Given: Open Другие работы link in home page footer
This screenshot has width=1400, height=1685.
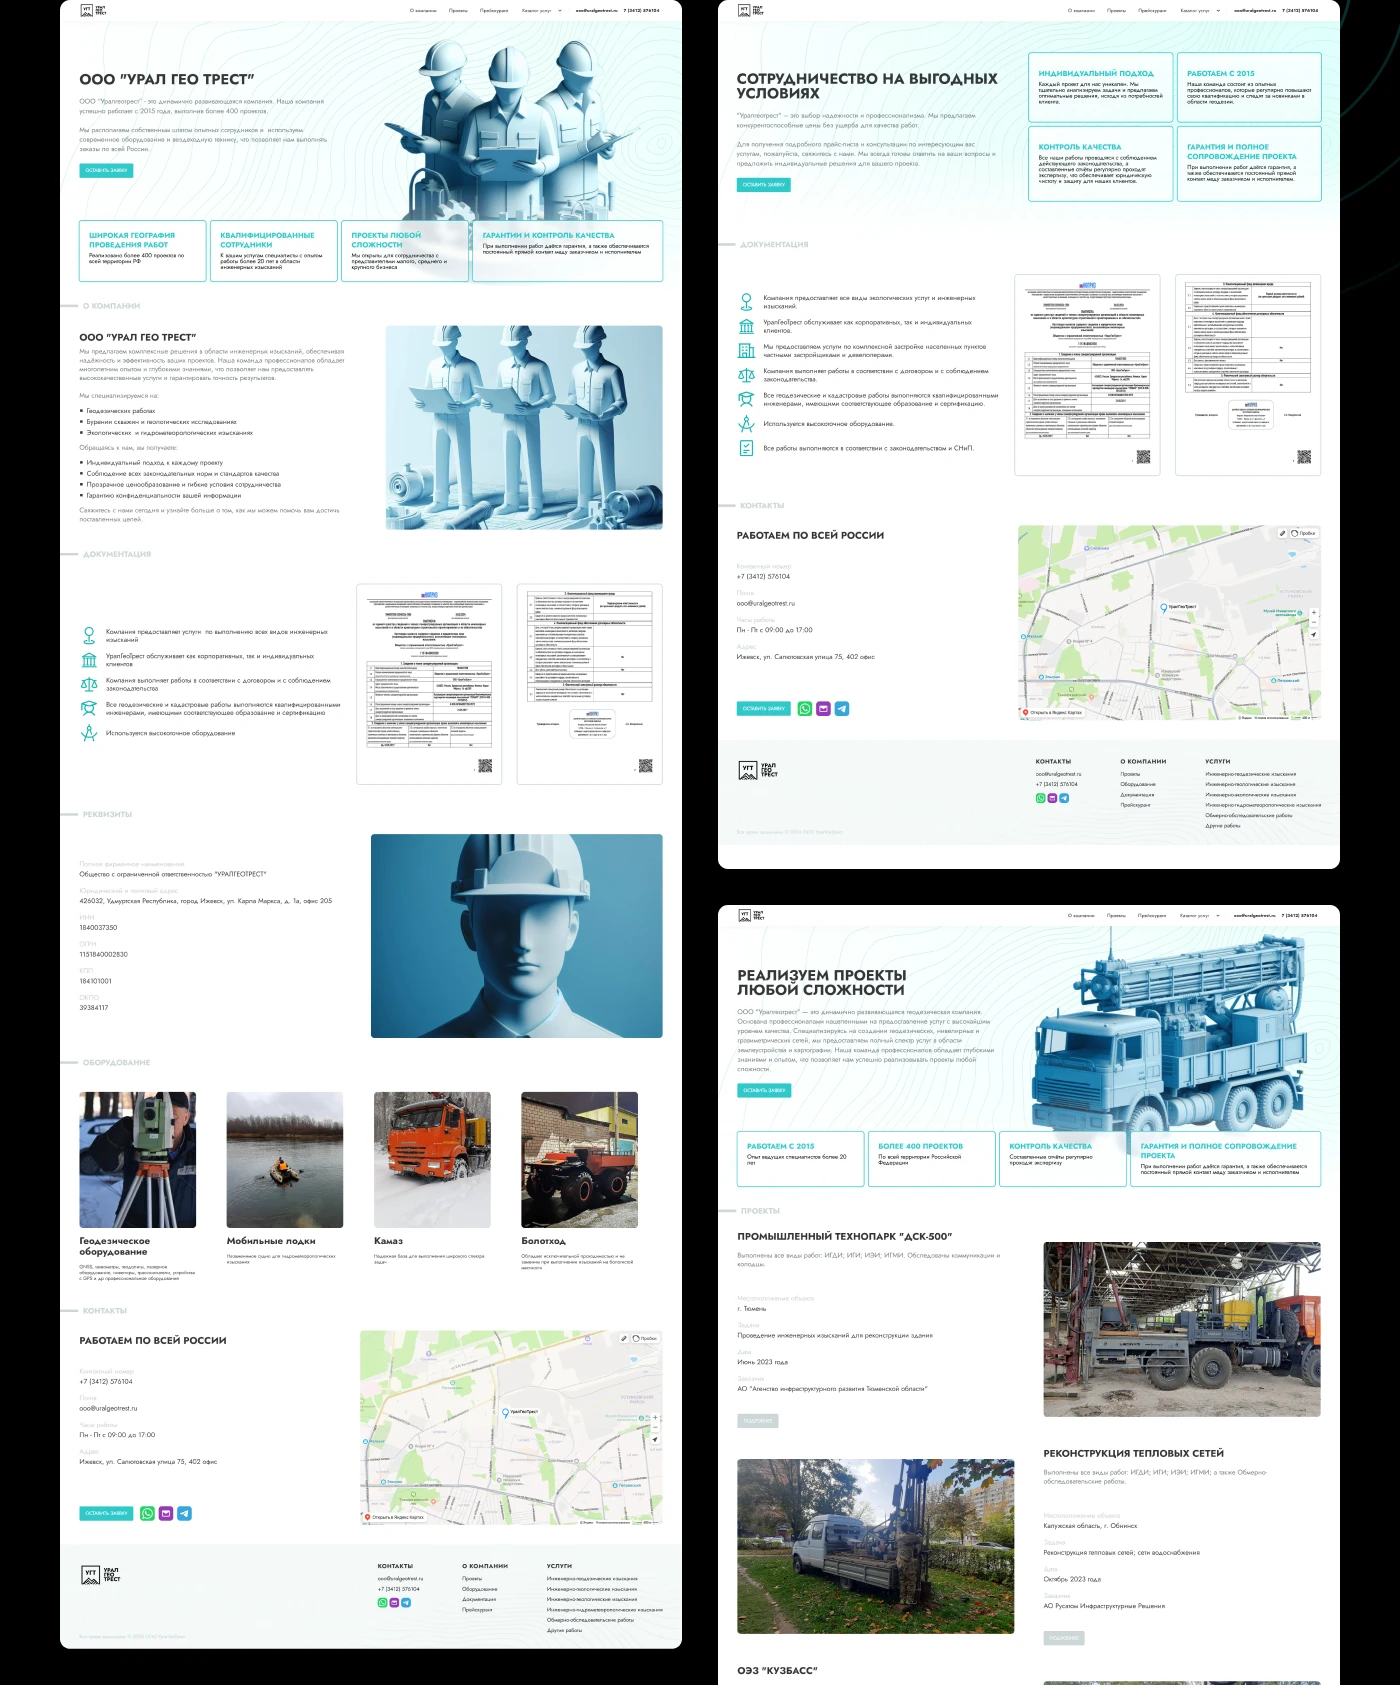Looking at the screenshot, I should click(564, 1630).
